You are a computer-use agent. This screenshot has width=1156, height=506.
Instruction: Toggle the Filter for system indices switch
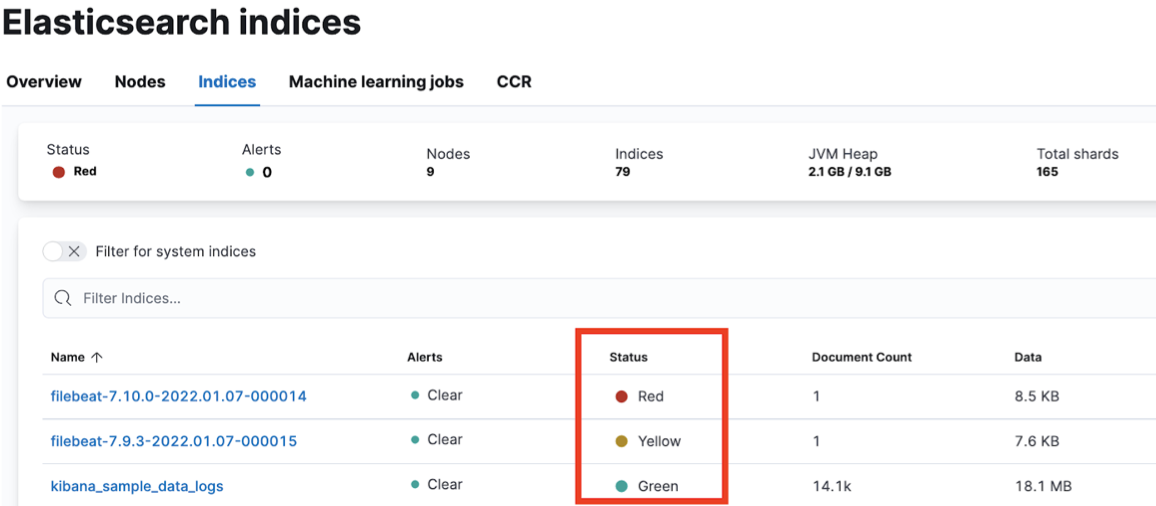65,251
